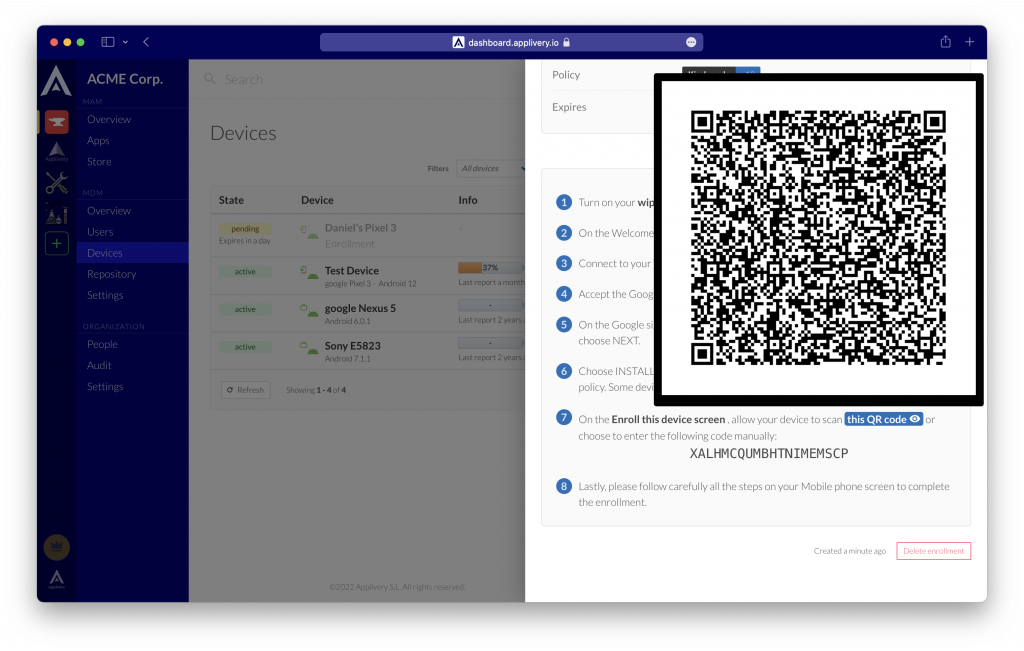Click the Info column header
Viewport: 1024px width, 651px height.
pyautogui.click(x=468, y=200)
